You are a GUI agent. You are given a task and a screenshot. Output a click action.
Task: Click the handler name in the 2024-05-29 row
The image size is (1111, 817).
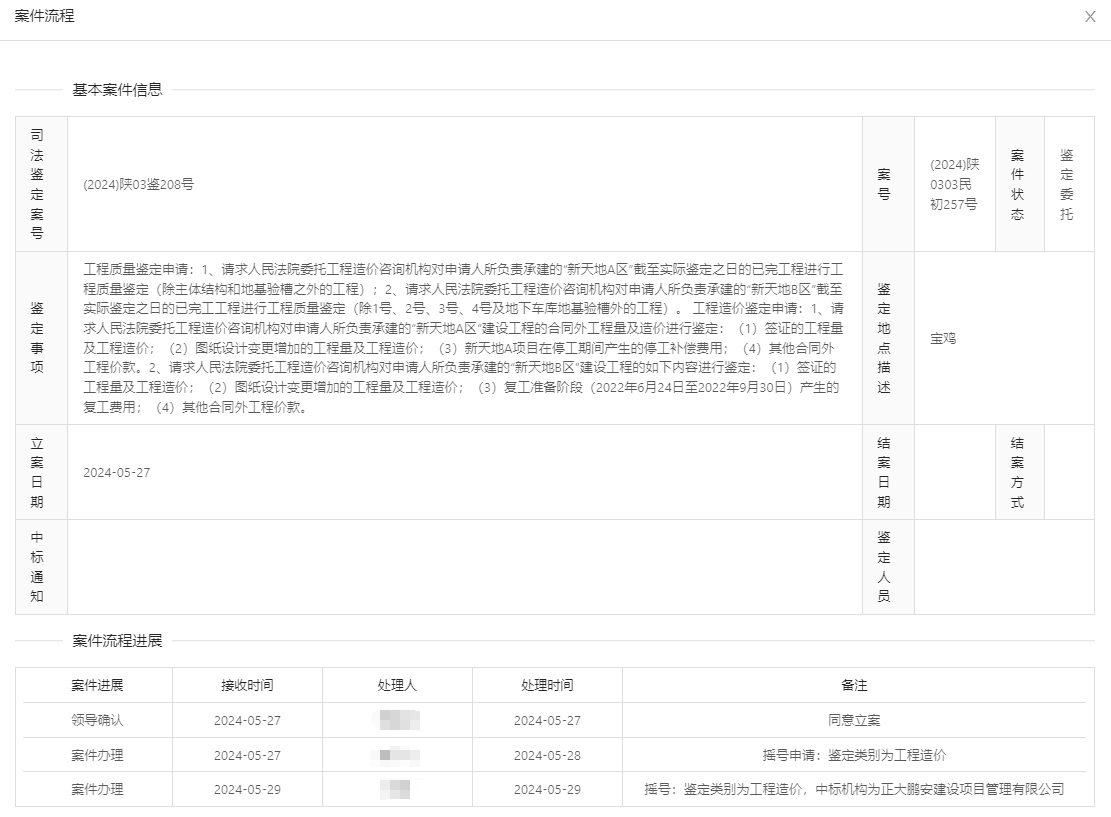point(397,789)
